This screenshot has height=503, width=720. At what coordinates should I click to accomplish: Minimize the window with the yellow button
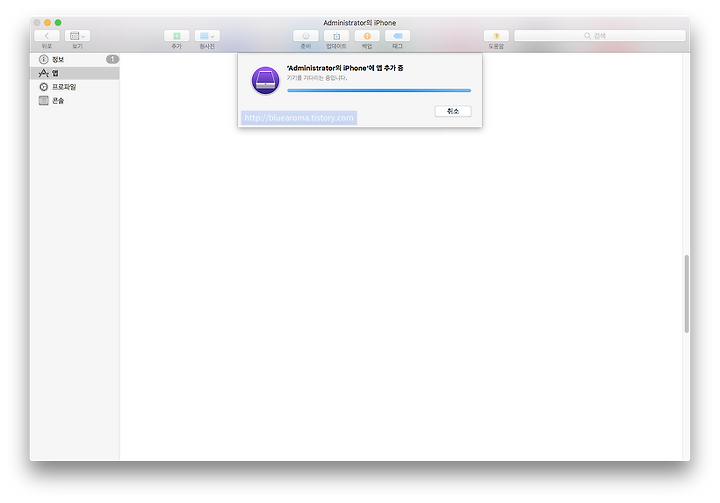tap(47, 23)
